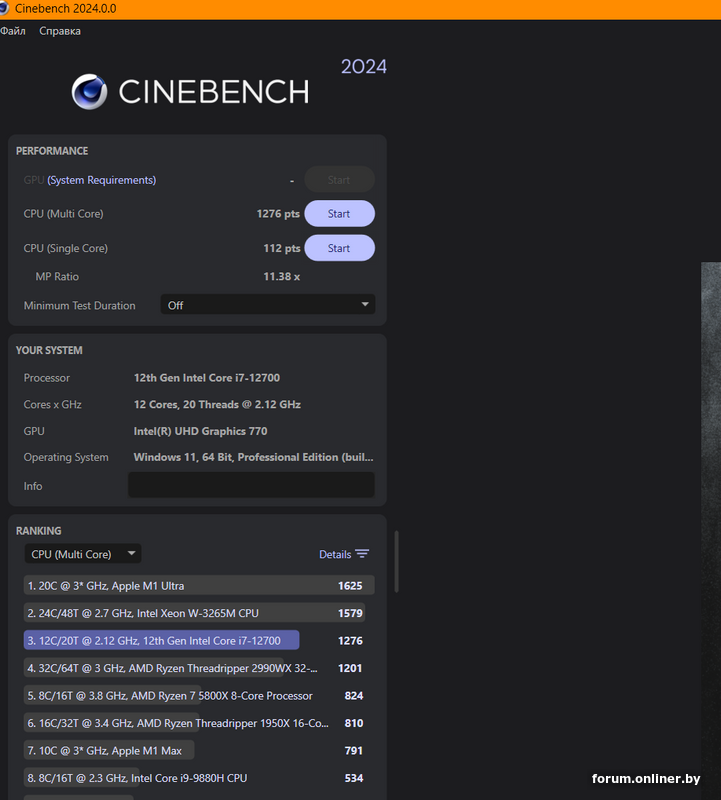
Task: Open the GPU System Requirements link
Action: pyautogui.click(x=102, y=180)
